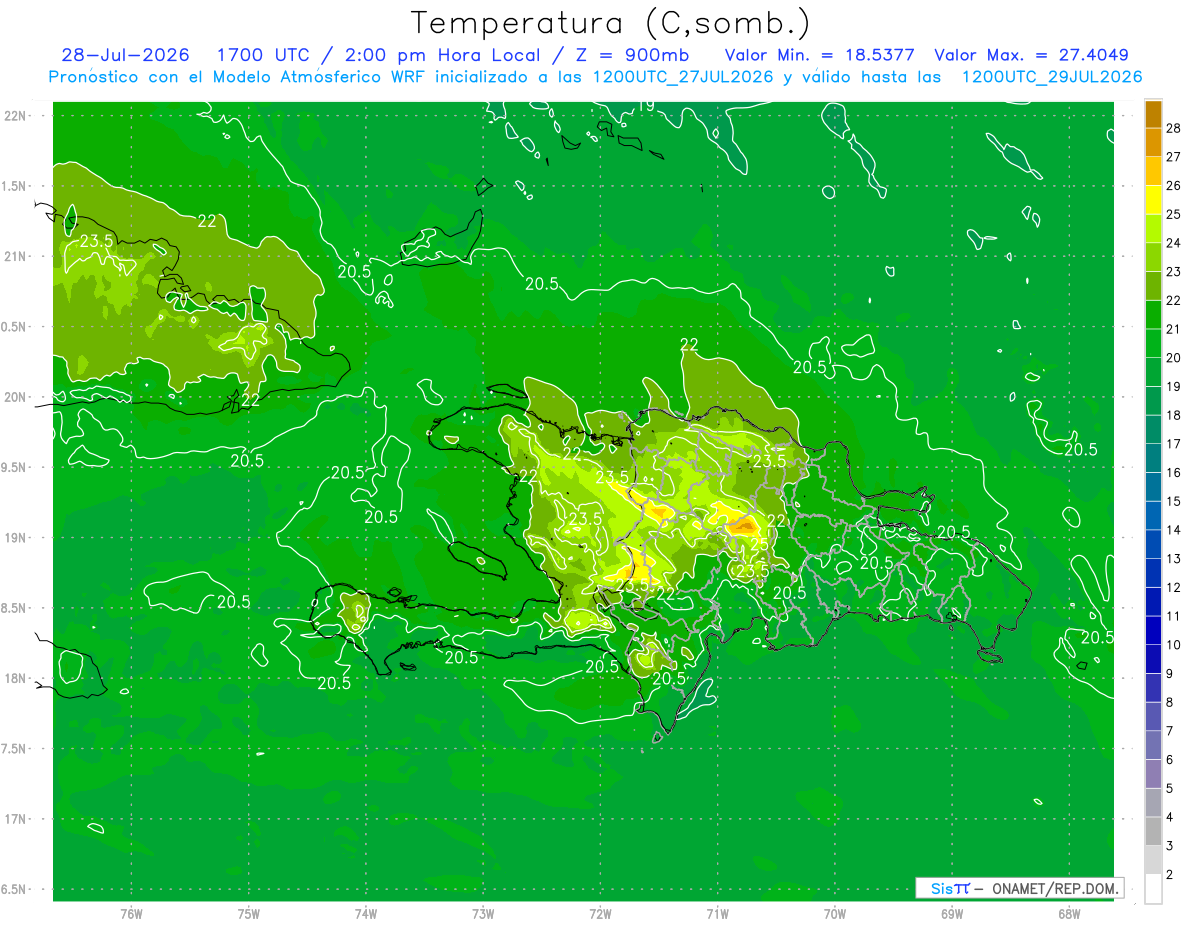Click the '19N' latitude axis label
Screen dimensions: 1200x927
[14, 538]
